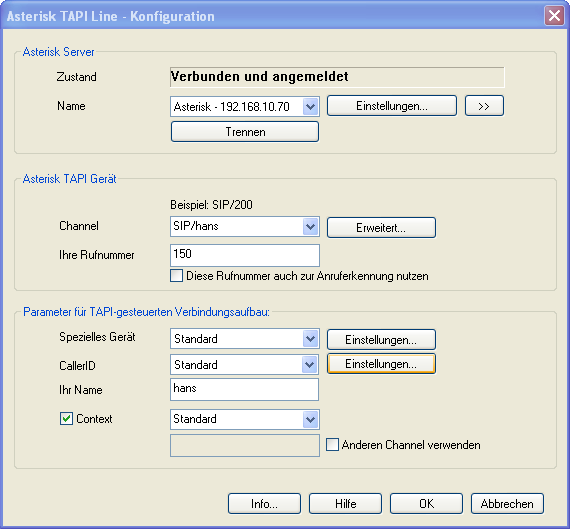Uncheck the Context checkbox
The width and height of the screenshot is (570, 529).
click(66, 418)
